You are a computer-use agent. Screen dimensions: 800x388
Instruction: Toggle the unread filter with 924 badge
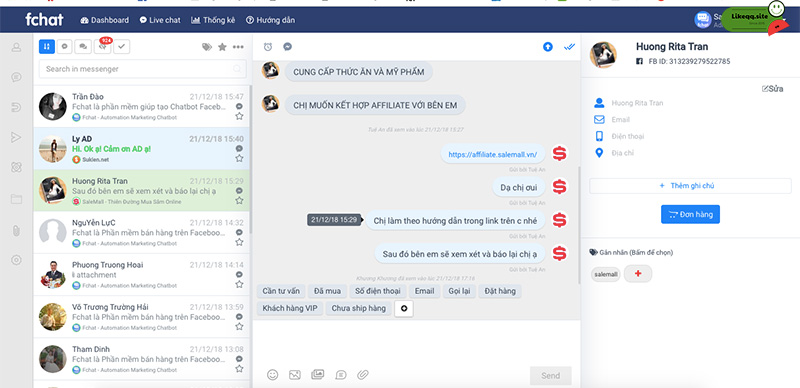coord(103,46)
